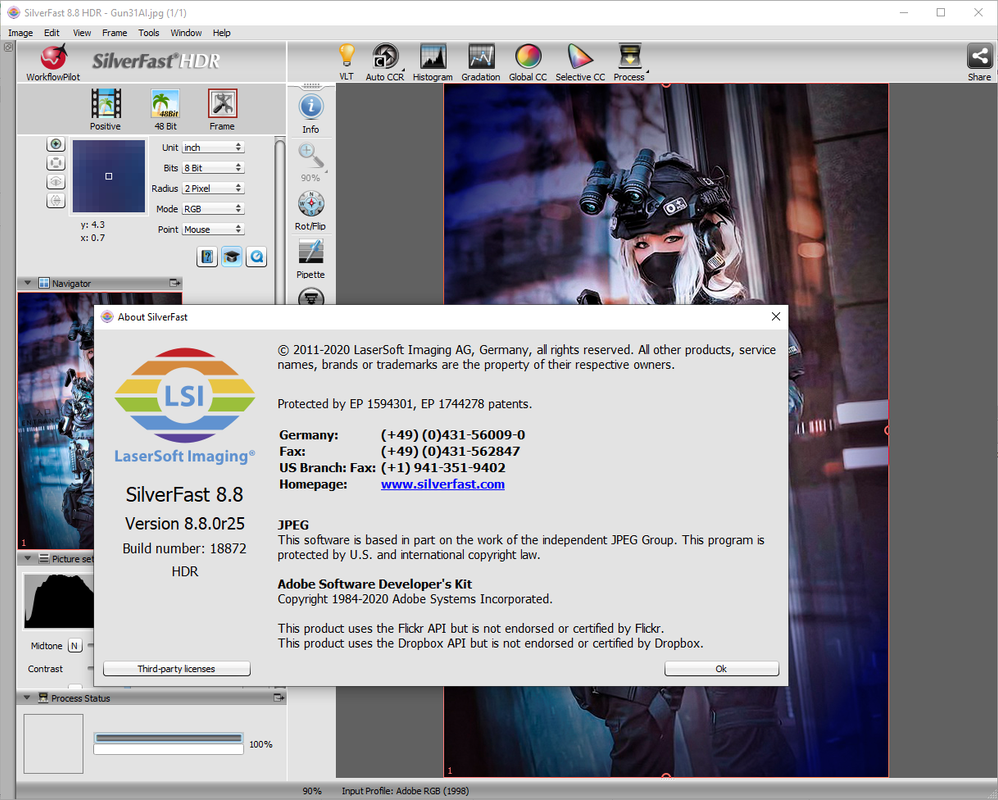Click the zoom magnifier at 90%
The height and width of the screenshot is (800, 998).
click(x=311, y=162)
